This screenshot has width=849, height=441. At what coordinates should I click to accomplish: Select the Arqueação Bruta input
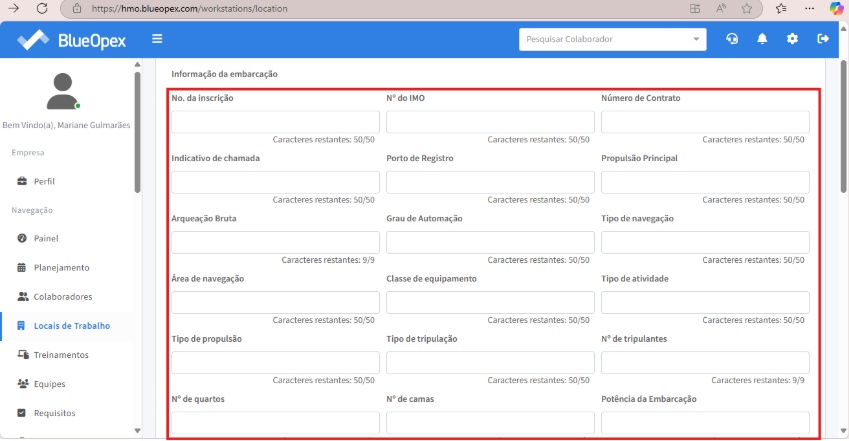[x=275, y=242]
